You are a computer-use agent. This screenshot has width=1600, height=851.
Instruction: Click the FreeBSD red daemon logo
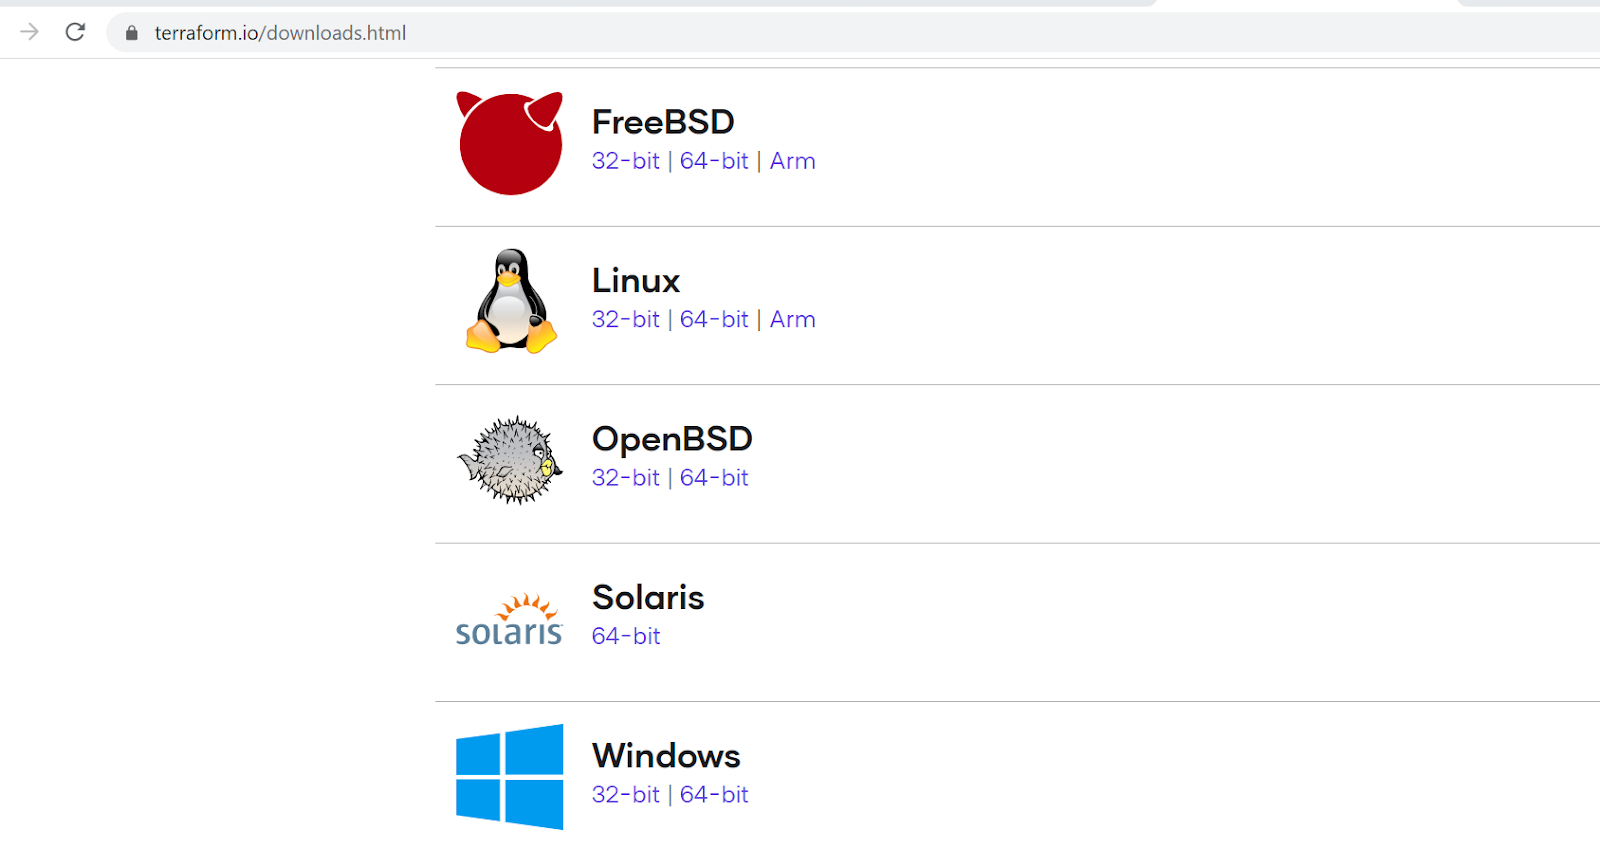tap(510, 143)
